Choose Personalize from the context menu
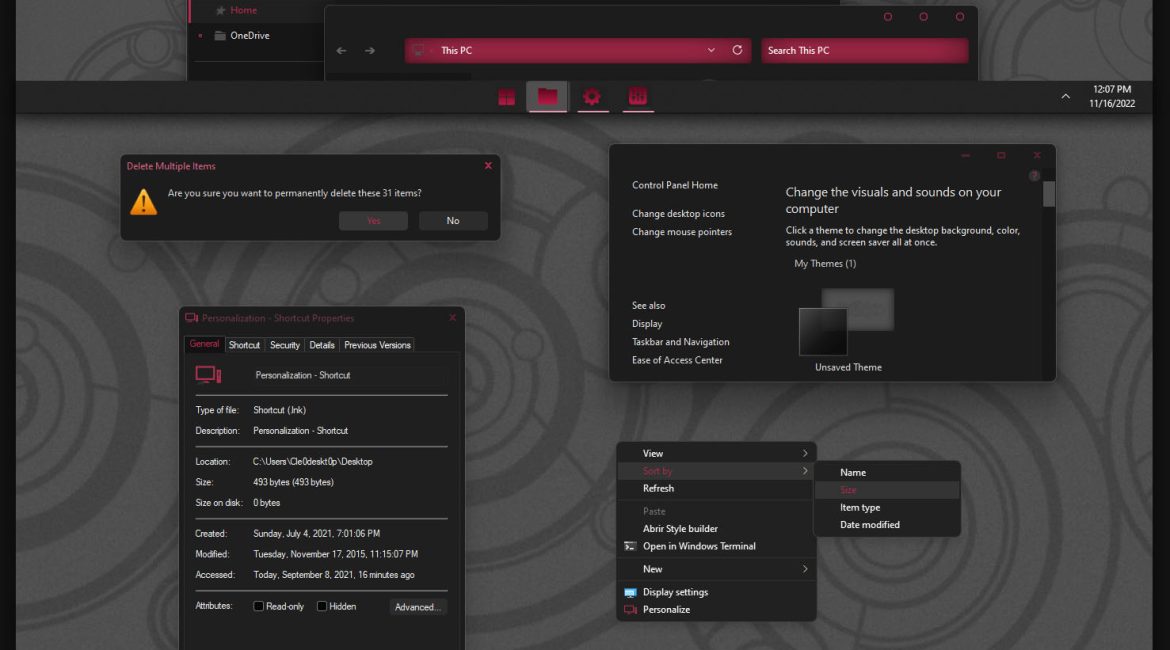1170x650 pixels. pos(666,609)
